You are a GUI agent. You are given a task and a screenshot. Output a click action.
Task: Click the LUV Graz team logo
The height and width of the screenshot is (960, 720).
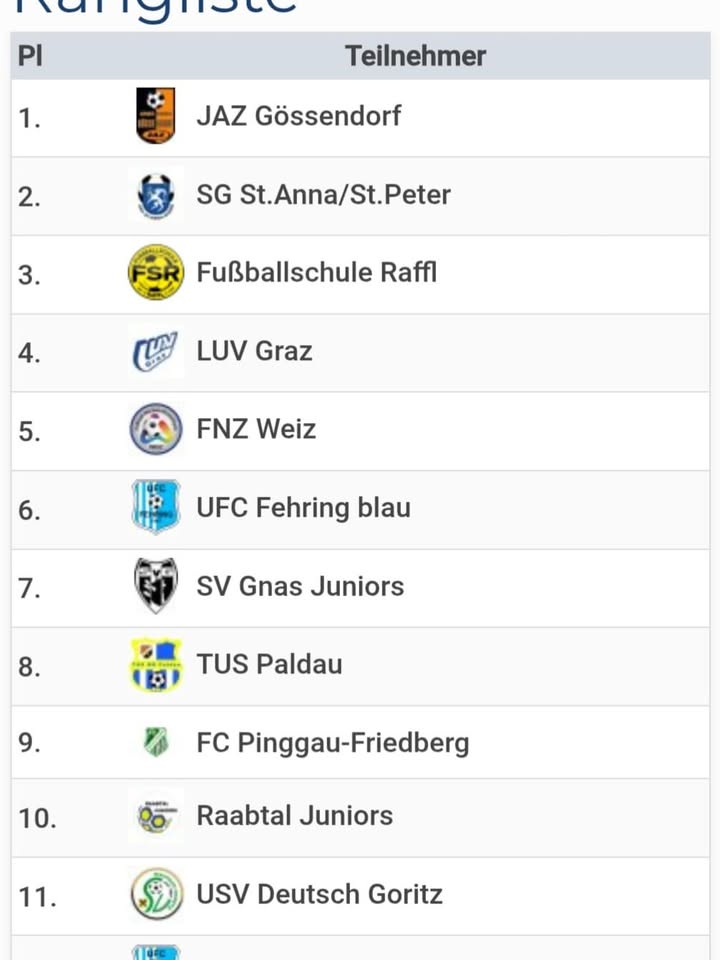pos(155,351)
